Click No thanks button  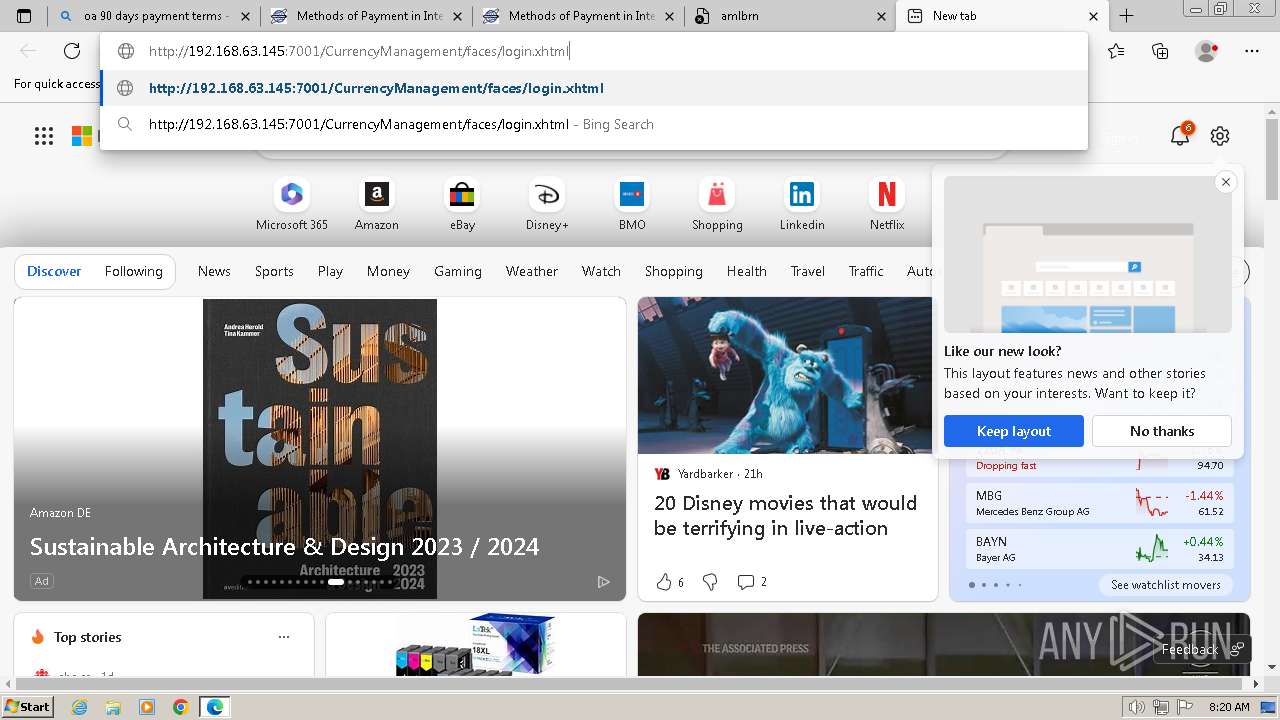click(1162, 431)
